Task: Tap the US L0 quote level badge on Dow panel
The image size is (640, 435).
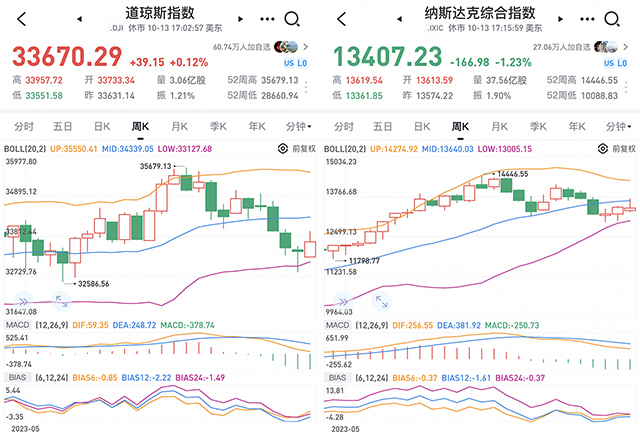Action: (x=296, y=63)
